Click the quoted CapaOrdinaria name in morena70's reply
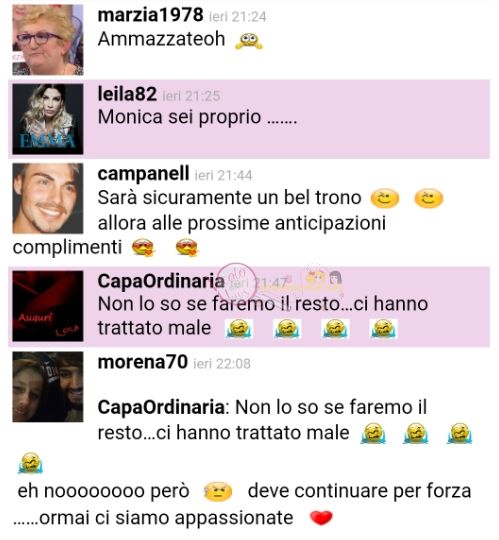The width and height of the screenshot is (499, 540). click(161, 407)
